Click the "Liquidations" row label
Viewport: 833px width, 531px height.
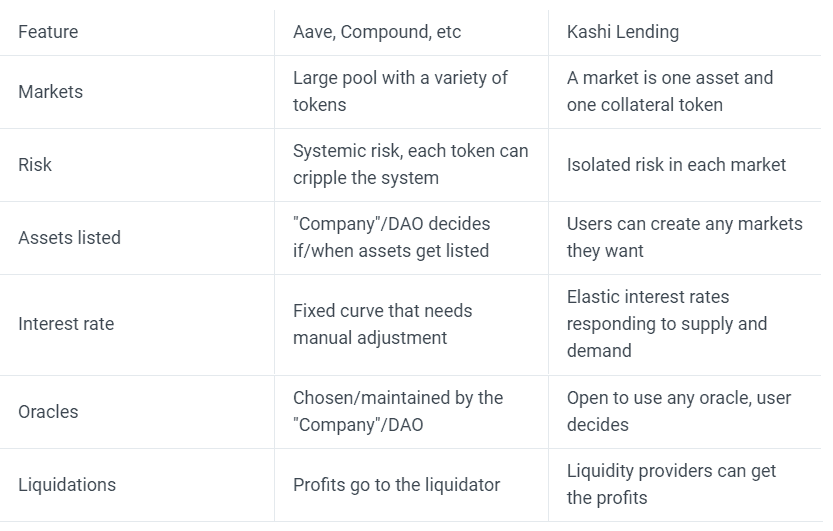67,485
